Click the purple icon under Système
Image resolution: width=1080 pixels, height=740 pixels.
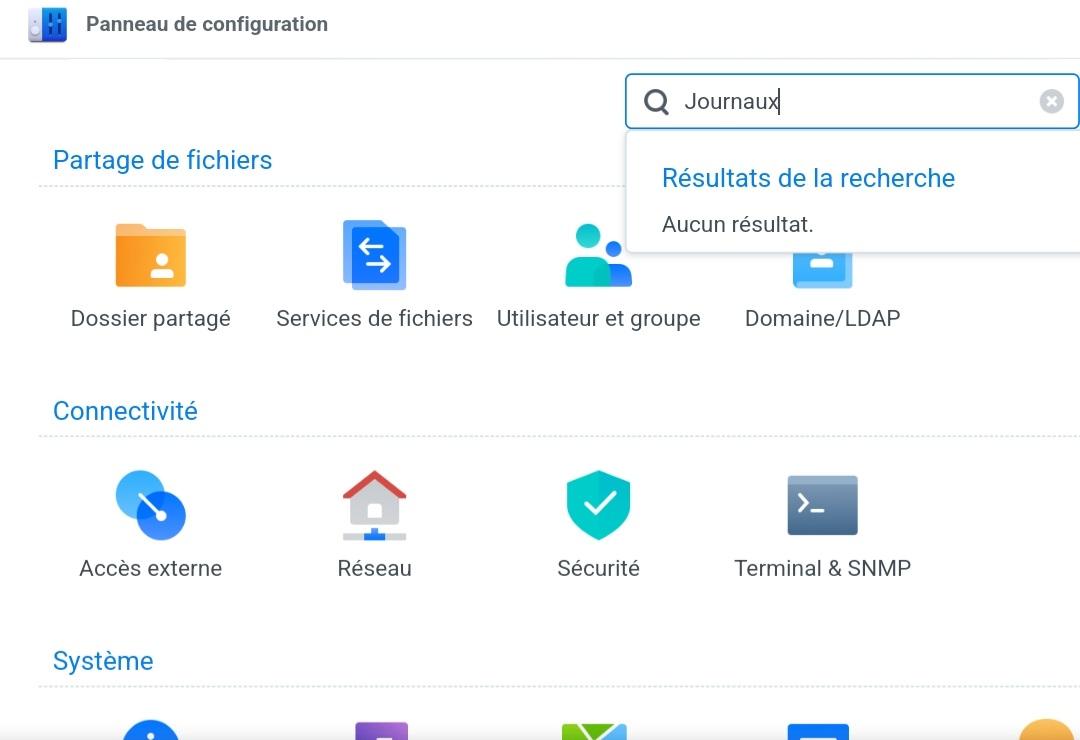382,731
